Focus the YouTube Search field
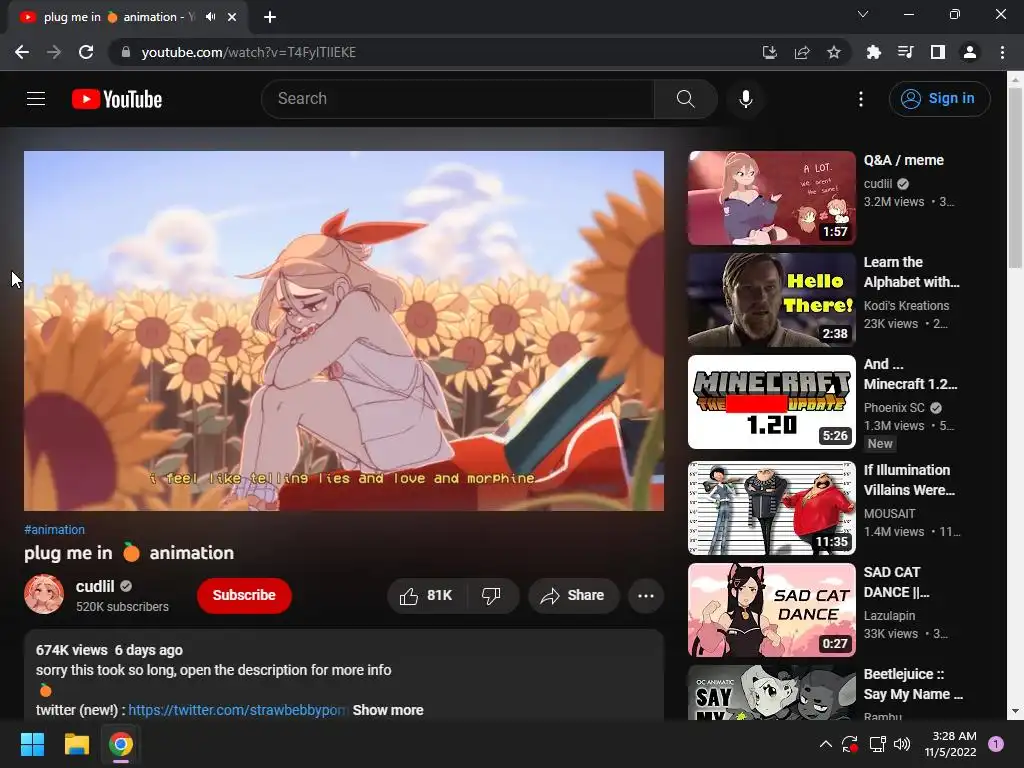This screenshot has width=1024, height=768. 458,99
